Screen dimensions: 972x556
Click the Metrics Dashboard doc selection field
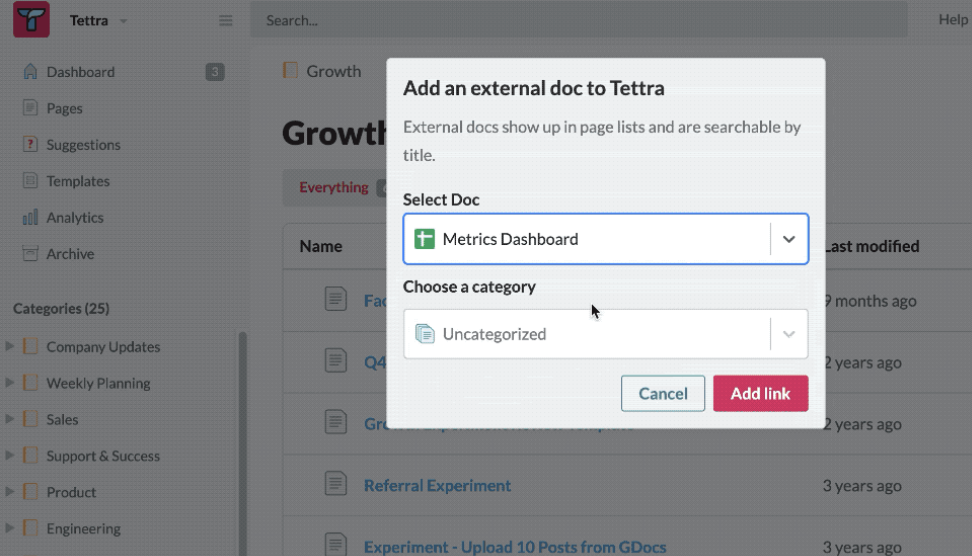pos(606,239)
